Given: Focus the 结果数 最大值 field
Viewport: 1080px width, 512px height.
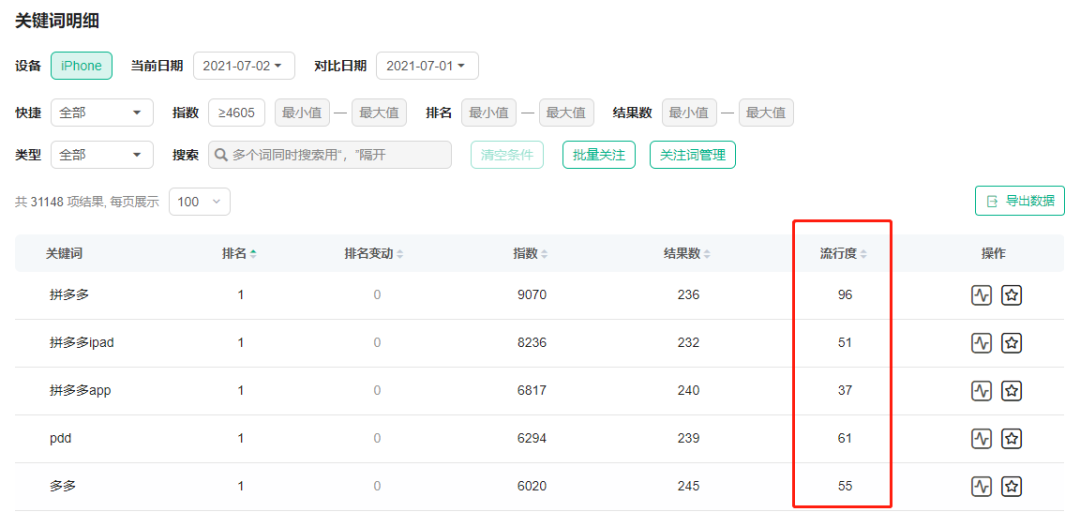Looking at the screenshot, I should [x=767, y=113].
